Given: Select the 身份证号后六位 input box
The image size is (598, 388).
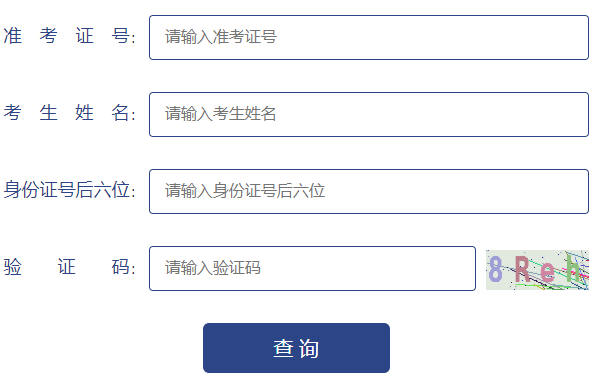Looking at the screenshot, I should click(369, 192).
